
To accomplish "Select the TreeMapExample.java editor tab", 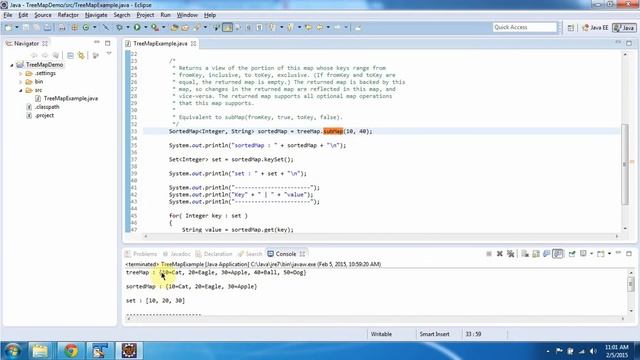I will click(160, 43).
